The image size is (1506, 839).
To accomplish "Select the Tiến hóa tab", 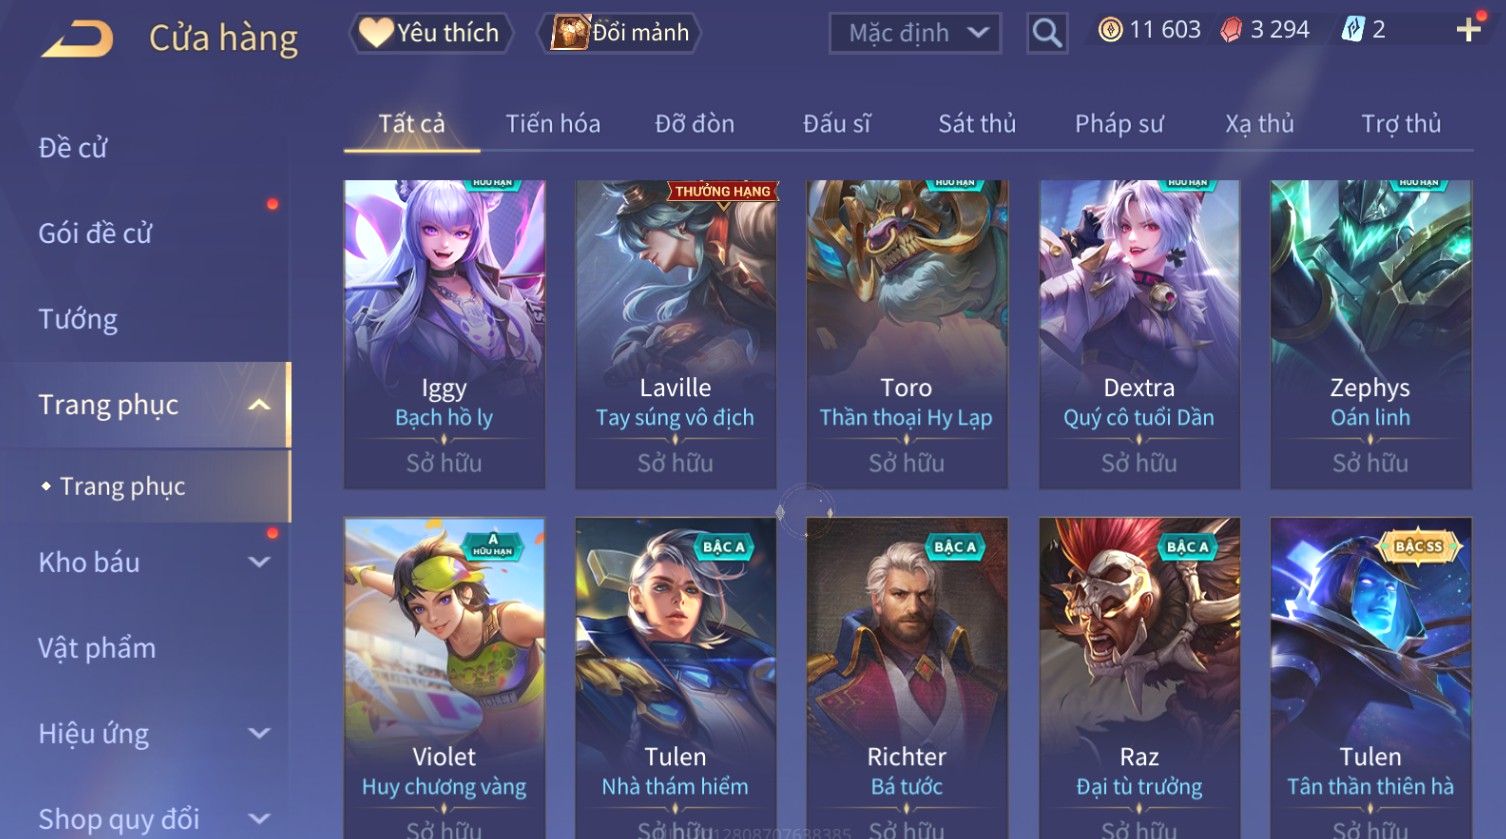I will pos(553,124).
